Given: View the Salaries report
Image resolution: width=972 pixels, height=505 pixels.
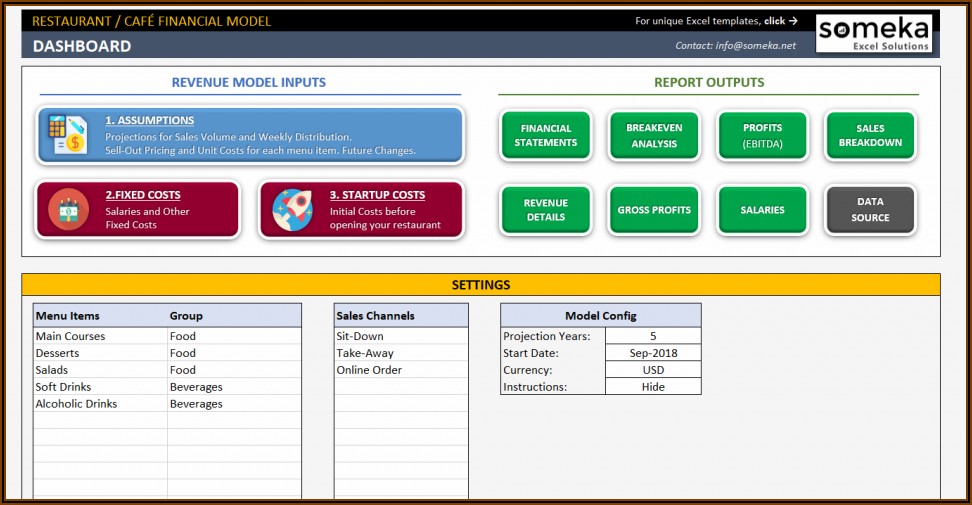Looking at the screenshot, I should click(x=762, y=210).
